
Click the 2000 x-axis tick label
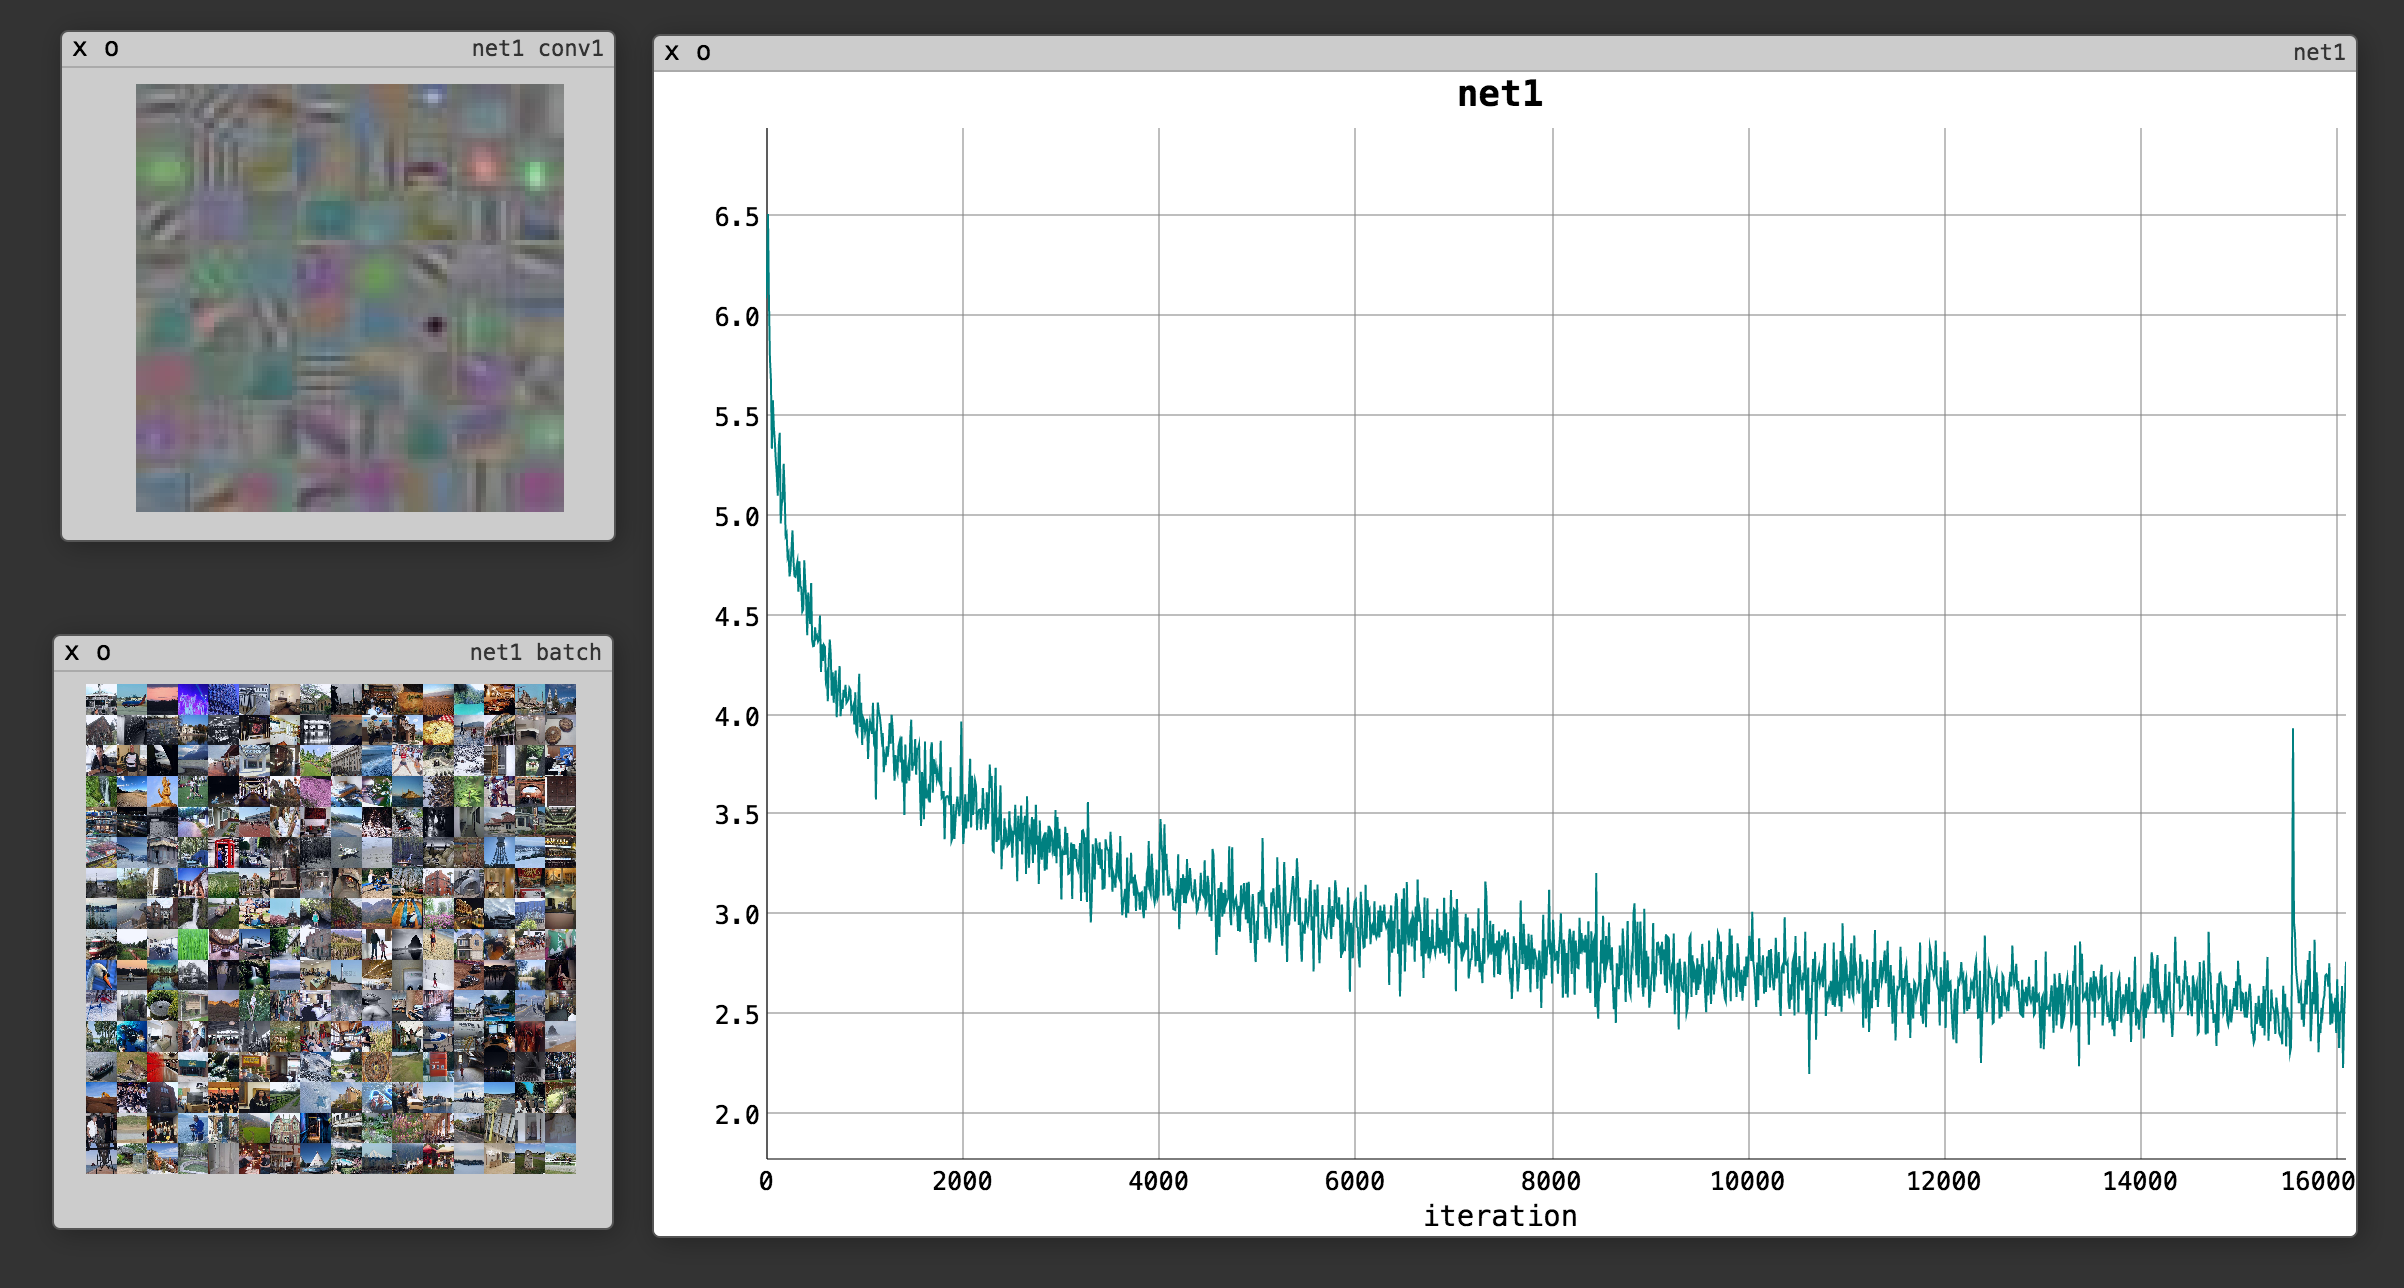(x=962, y=1182)
